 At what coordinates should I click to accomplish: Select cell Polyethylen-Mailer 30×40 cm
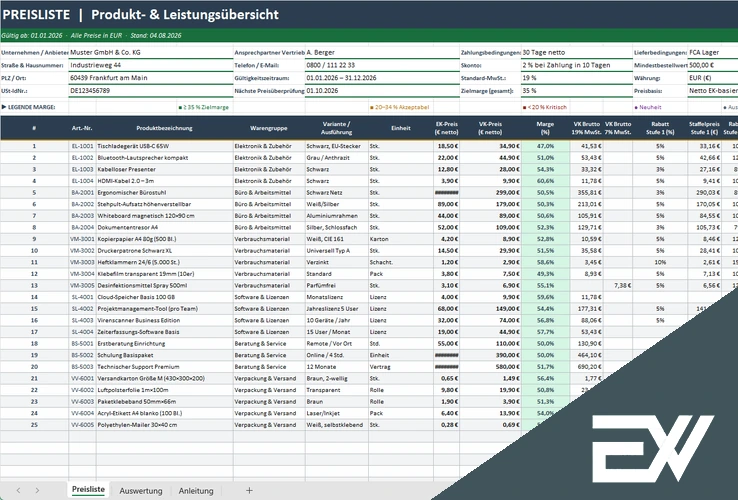[x=165, y=425]
